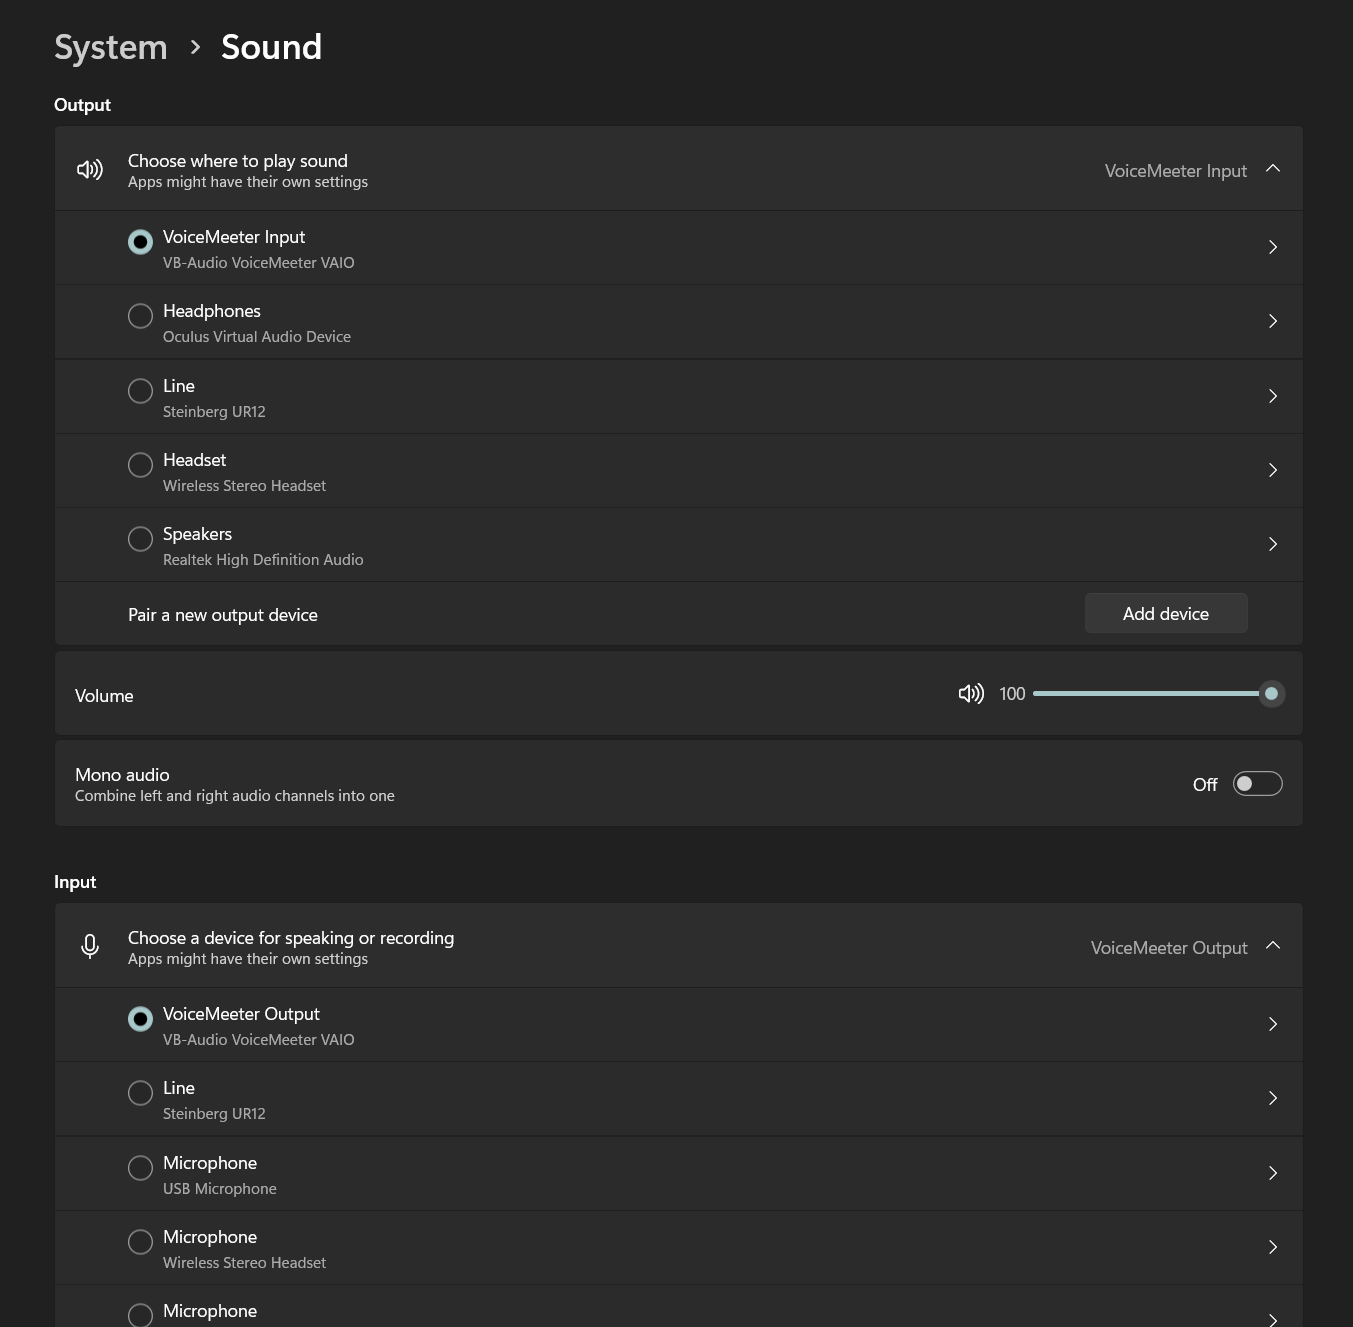Open output Line Steinberg UR12 properties chevron
Screen dimensions: 1353x1327
(1273, 396)
